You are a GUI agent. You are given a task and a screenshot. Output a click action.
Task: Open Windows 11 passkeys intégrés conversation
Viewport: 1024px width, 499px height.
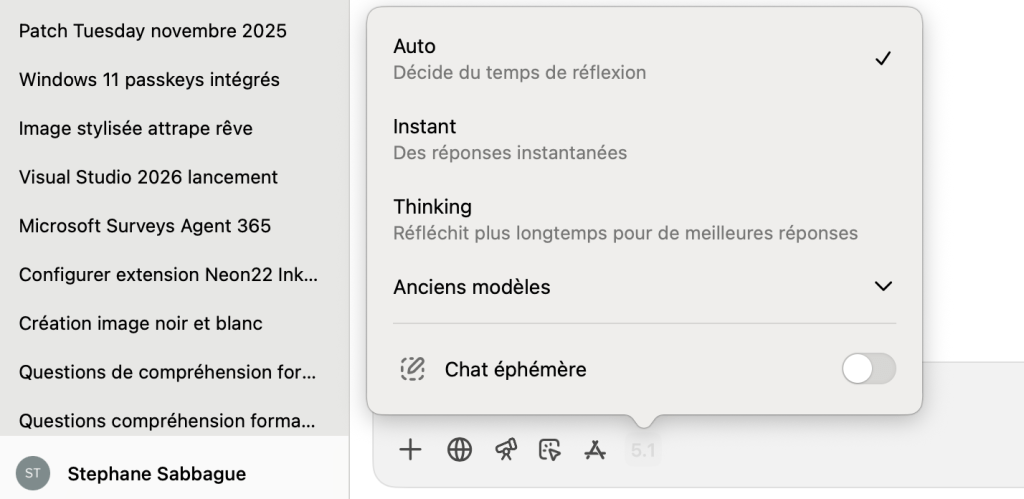(149, 80)
